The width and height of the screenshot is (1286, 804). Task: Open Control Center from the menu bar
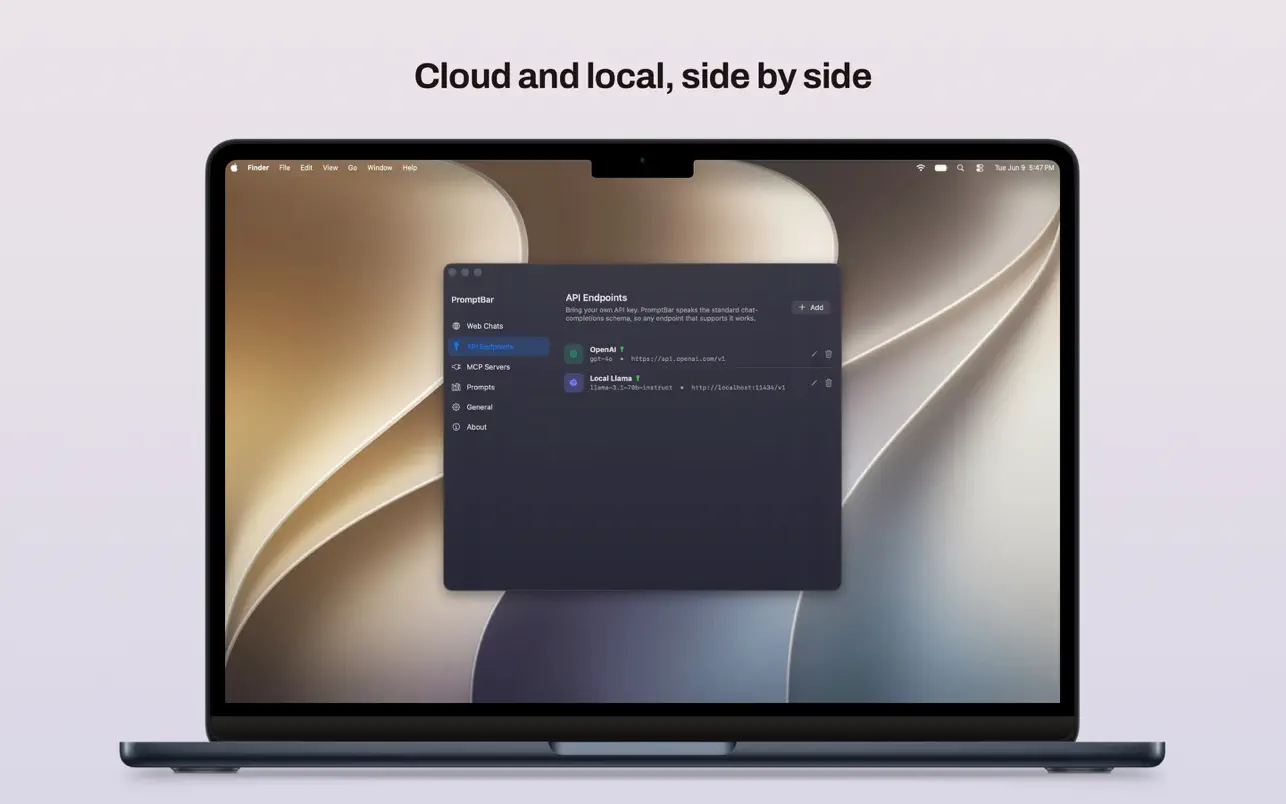980,168
